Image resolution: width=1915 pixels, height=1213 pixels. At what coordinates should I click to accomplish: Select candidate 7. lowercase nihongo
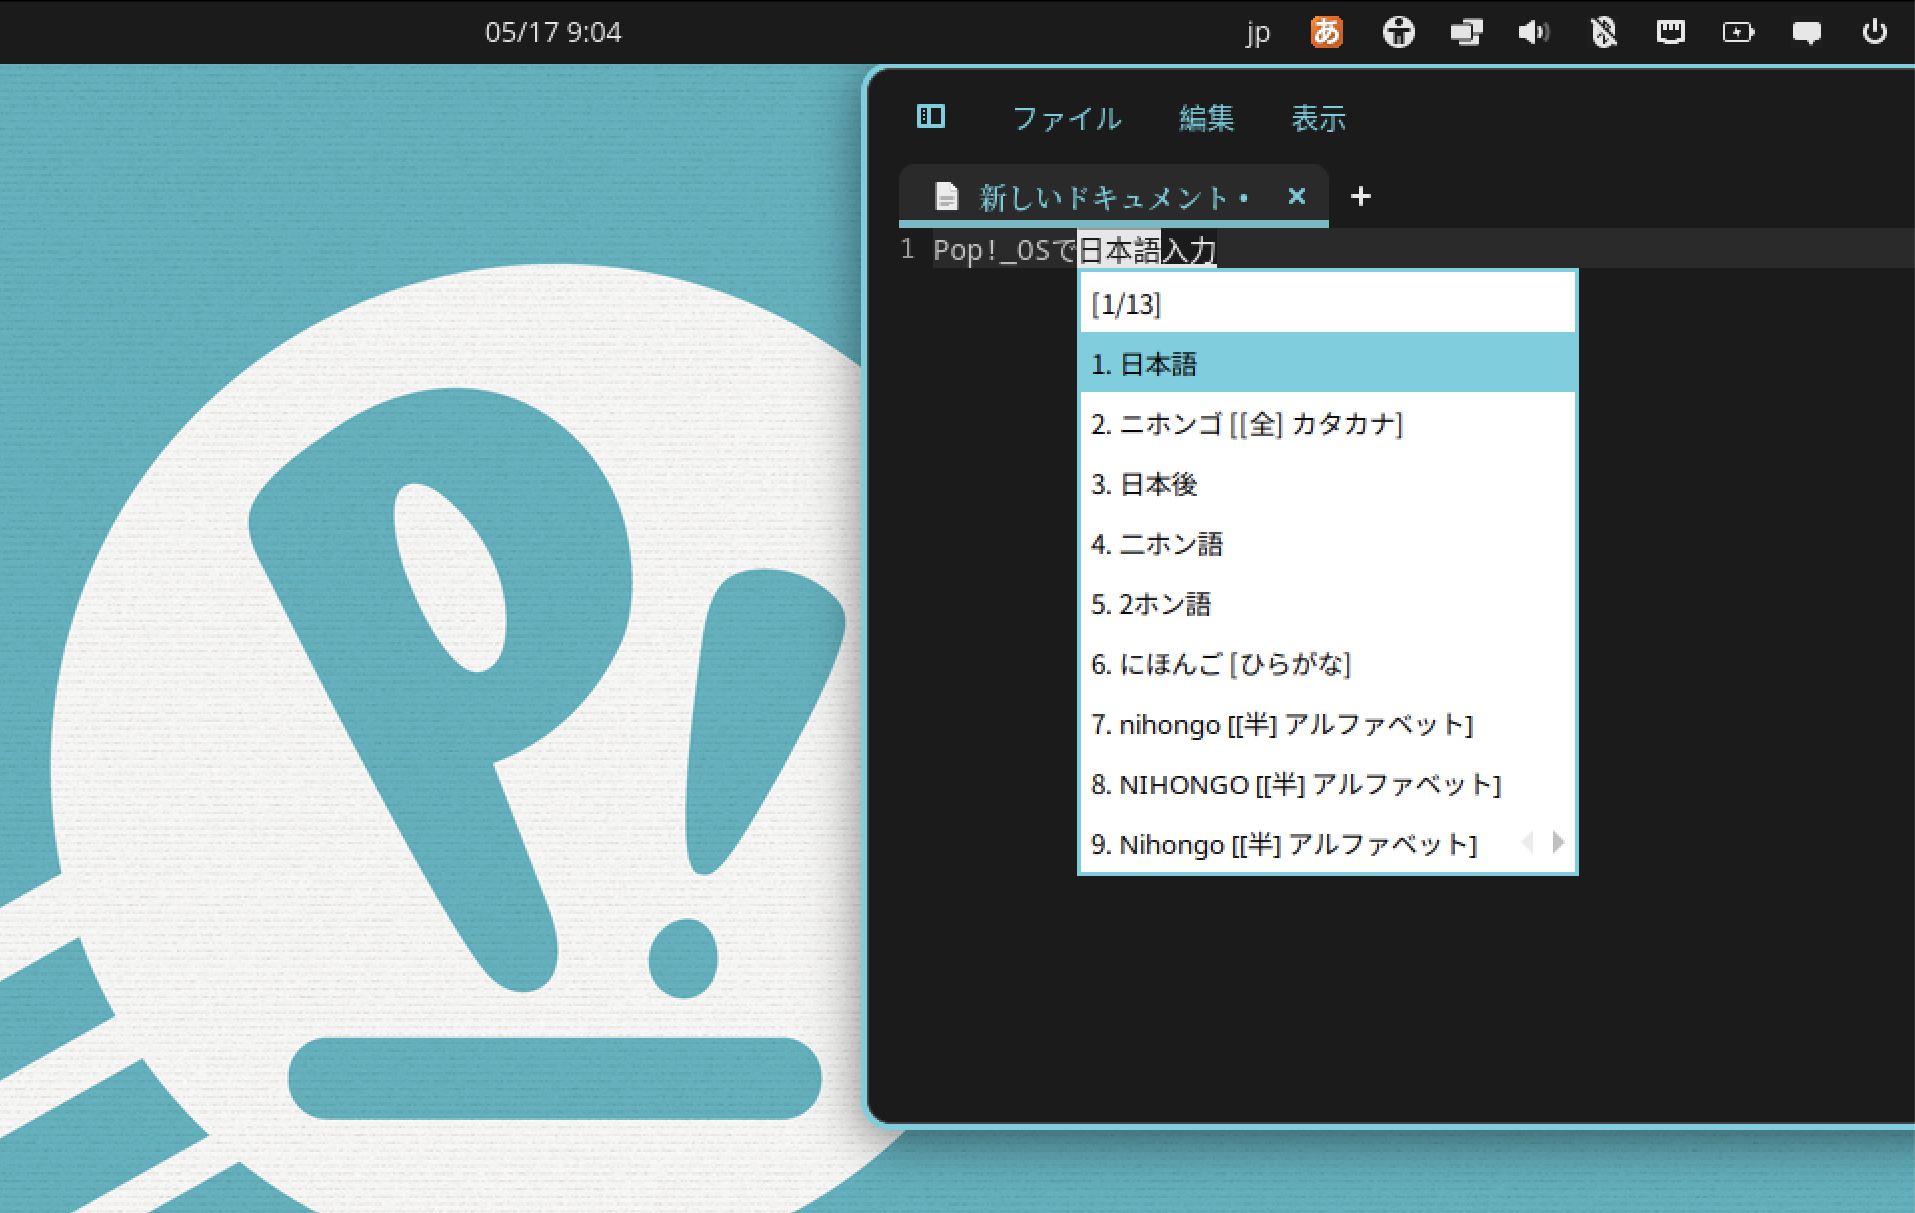(x=1327, y=724)
